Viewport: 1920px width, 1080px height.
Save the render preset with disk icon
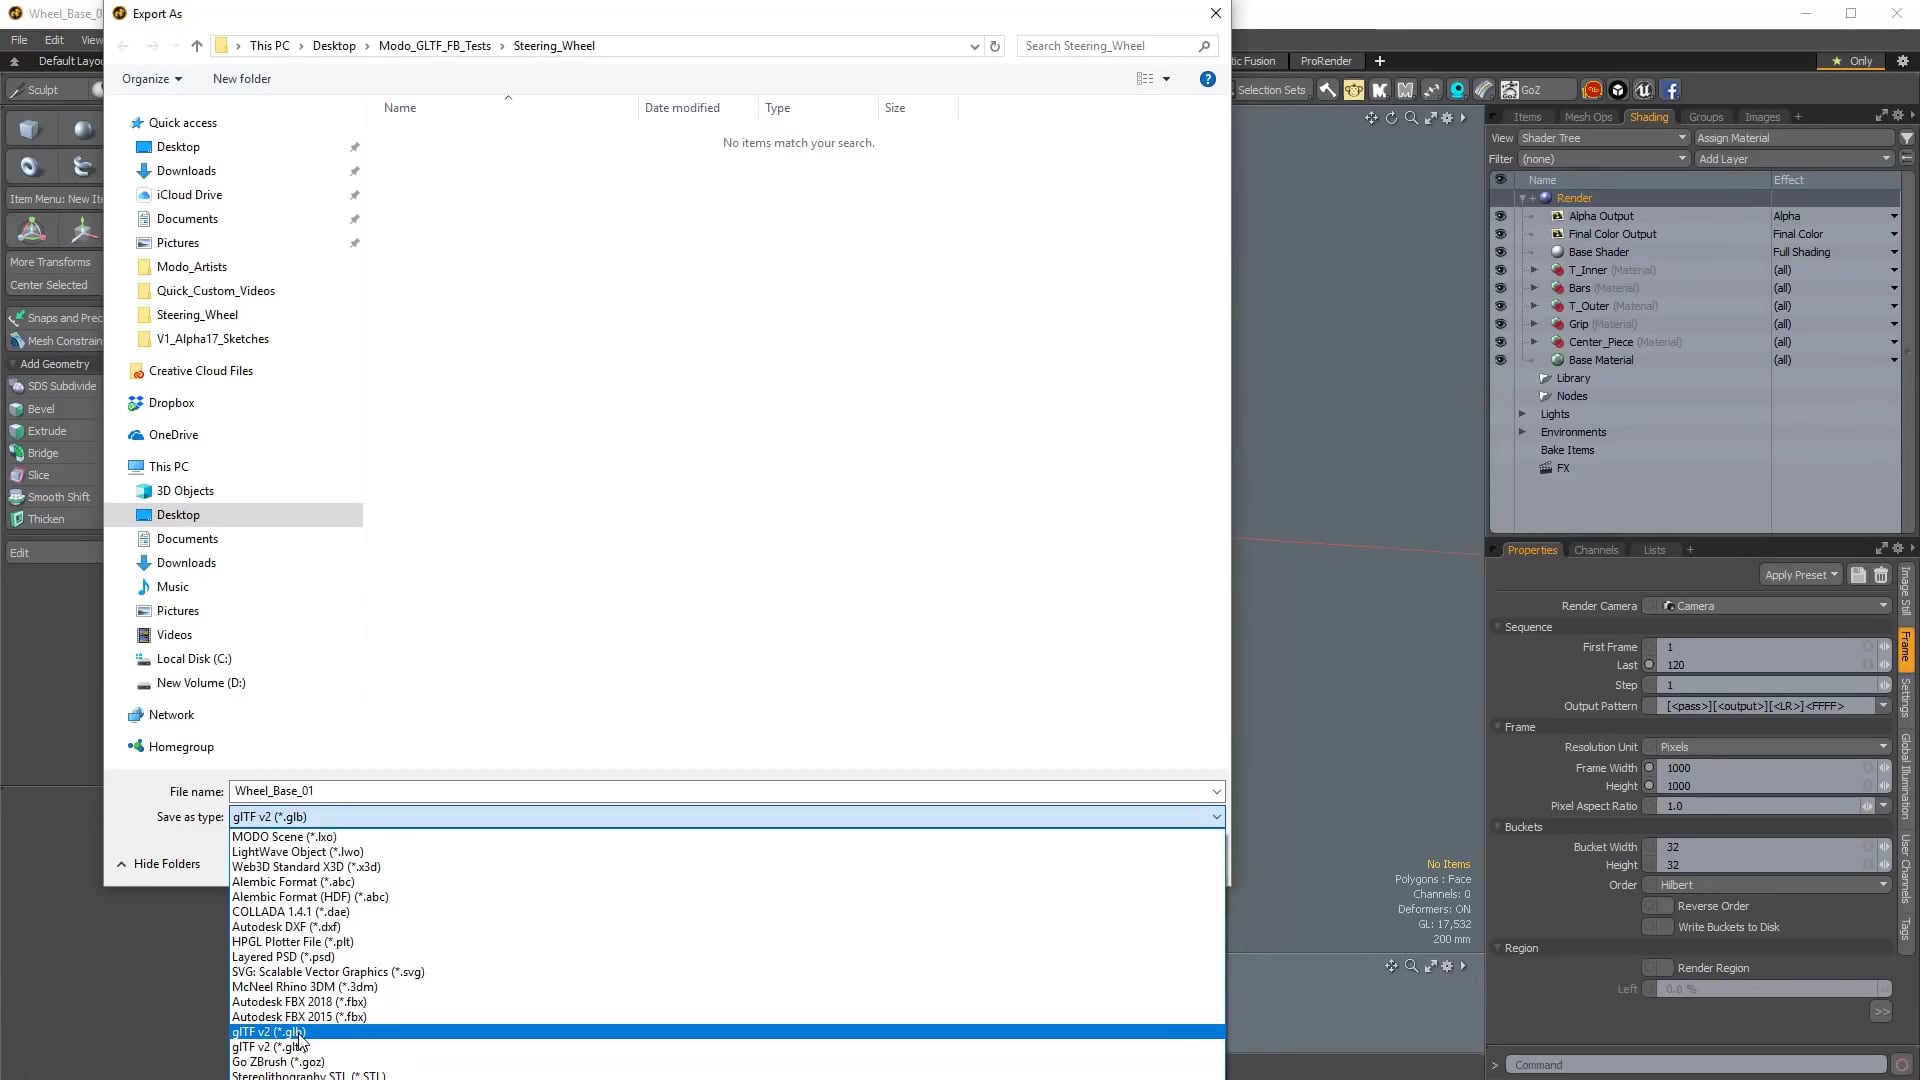(x=1858, y=575)
